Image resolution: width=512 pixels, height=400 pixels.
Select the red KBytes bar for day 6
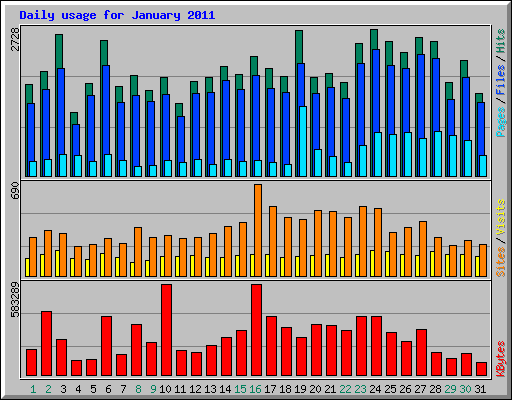point(106,346)
